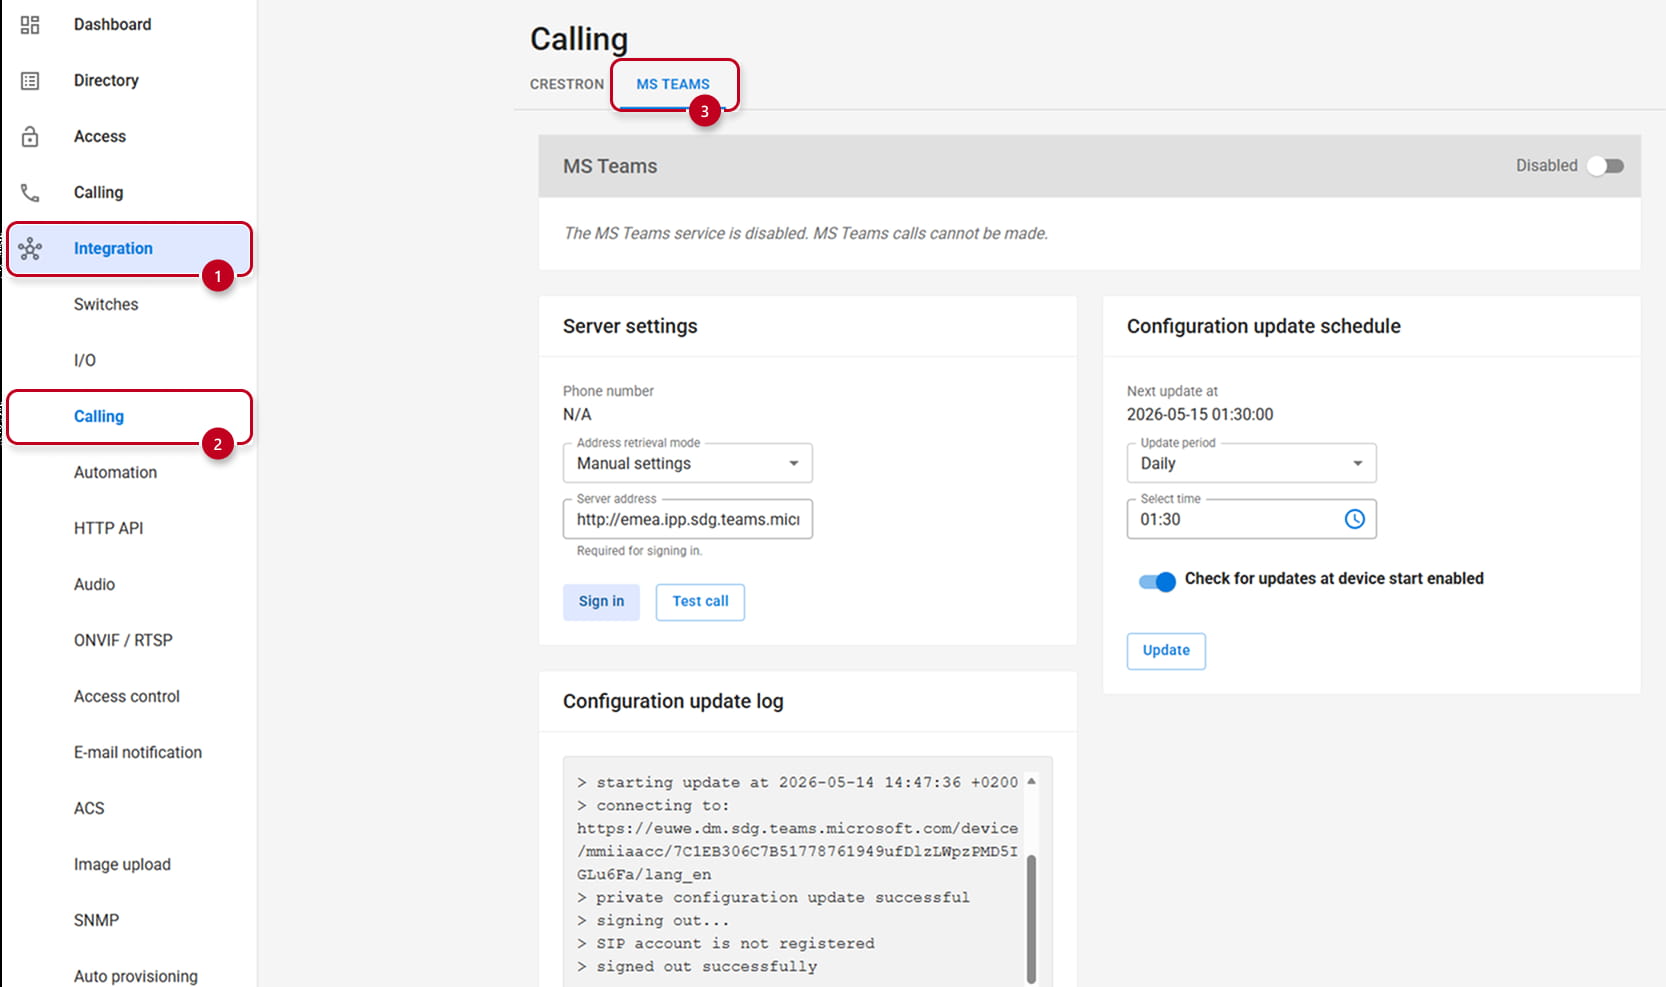Toggle the MS Teams Disabled switch
Viewport: 1666px width, 987px height.
[x=1605, y=166]
